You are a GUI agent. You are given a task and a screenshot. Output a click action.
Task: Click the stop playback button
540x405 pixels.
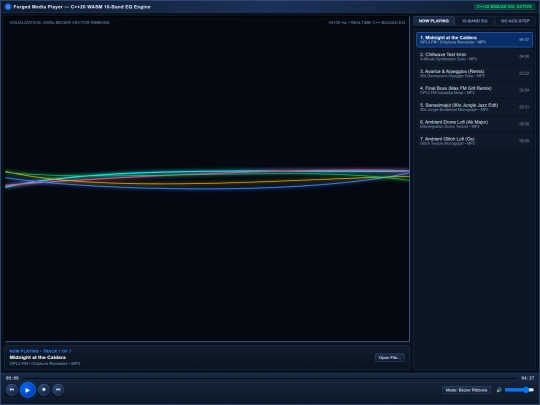coord(44,390)
